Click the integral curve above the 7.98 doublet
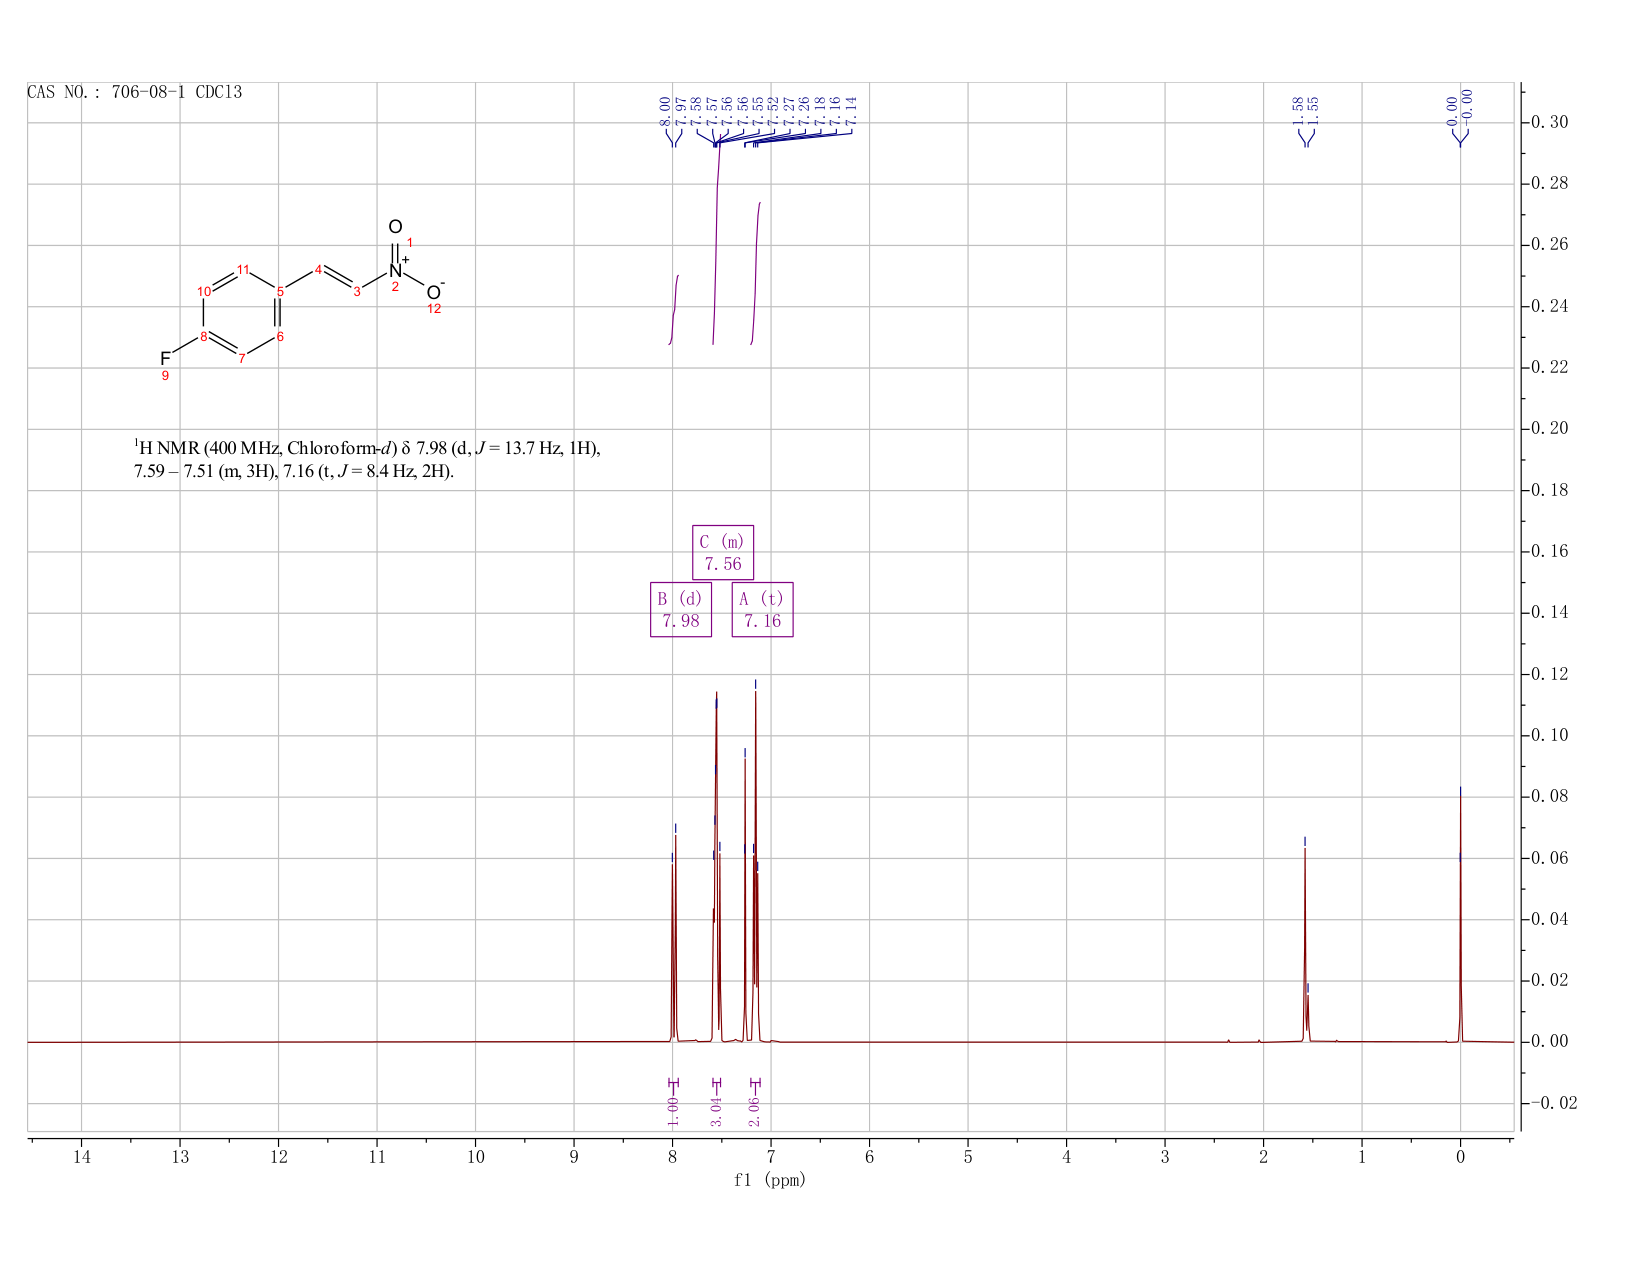The width and height of the screenshot is (1650, 1275). click(674, 310)
